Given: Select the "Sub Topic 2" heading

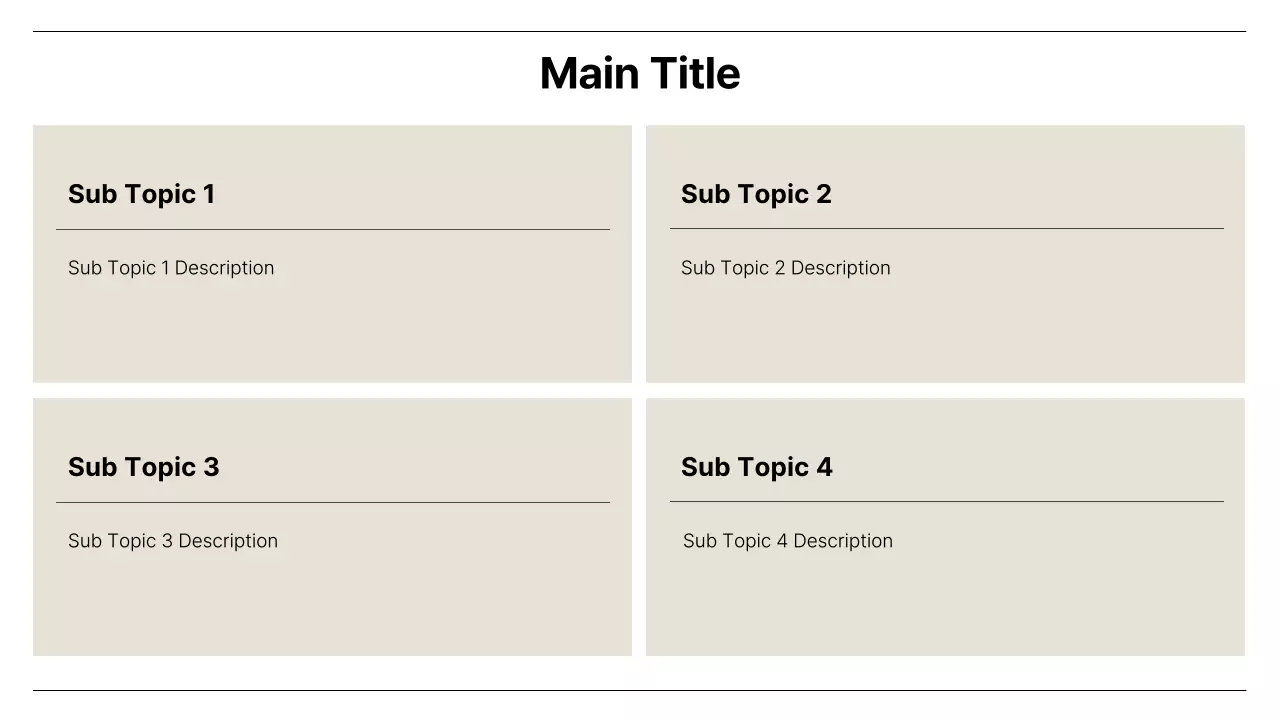Looking at the screenshot, I should [756, 194].
